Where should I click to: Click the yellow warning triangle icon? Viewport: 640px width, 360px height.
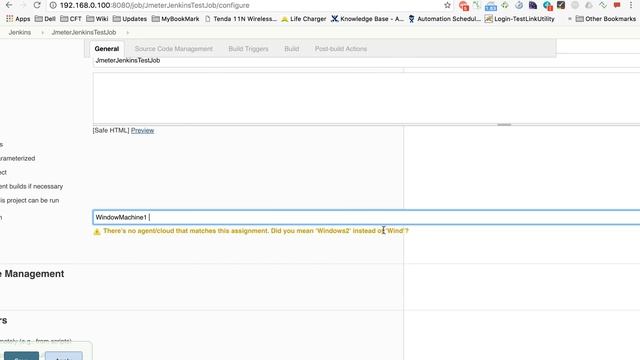click(97, 231)
